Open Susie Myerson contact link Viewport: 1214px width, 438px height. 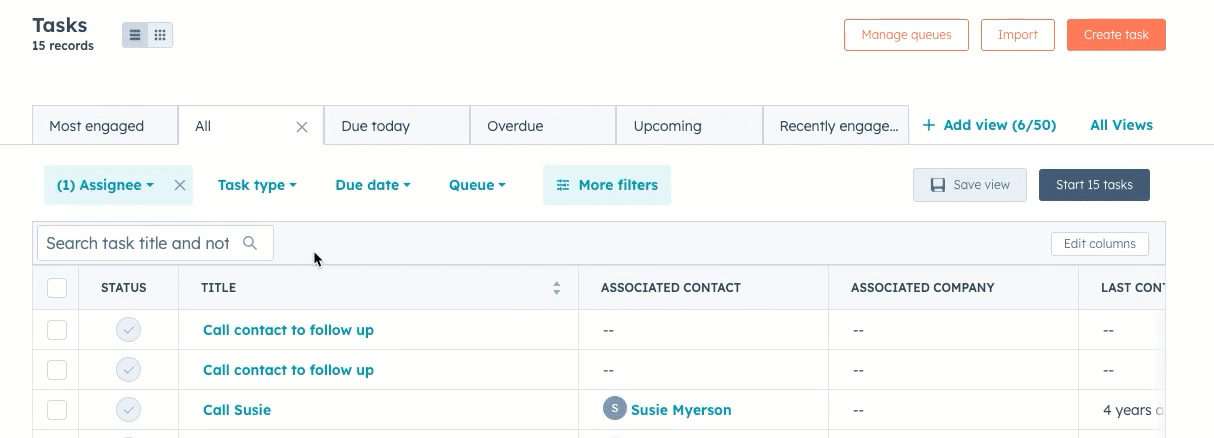(x=681, y=410)
